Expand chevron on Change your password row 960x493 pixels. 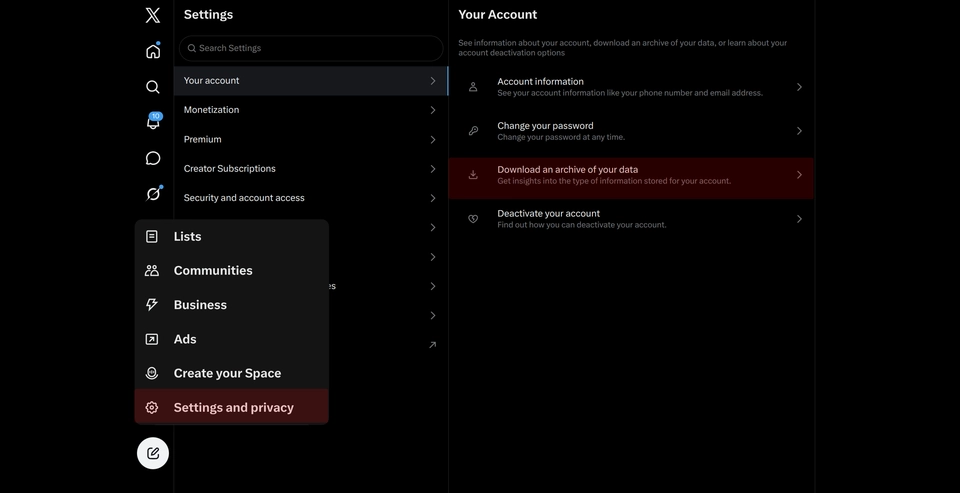pos(799,131)
